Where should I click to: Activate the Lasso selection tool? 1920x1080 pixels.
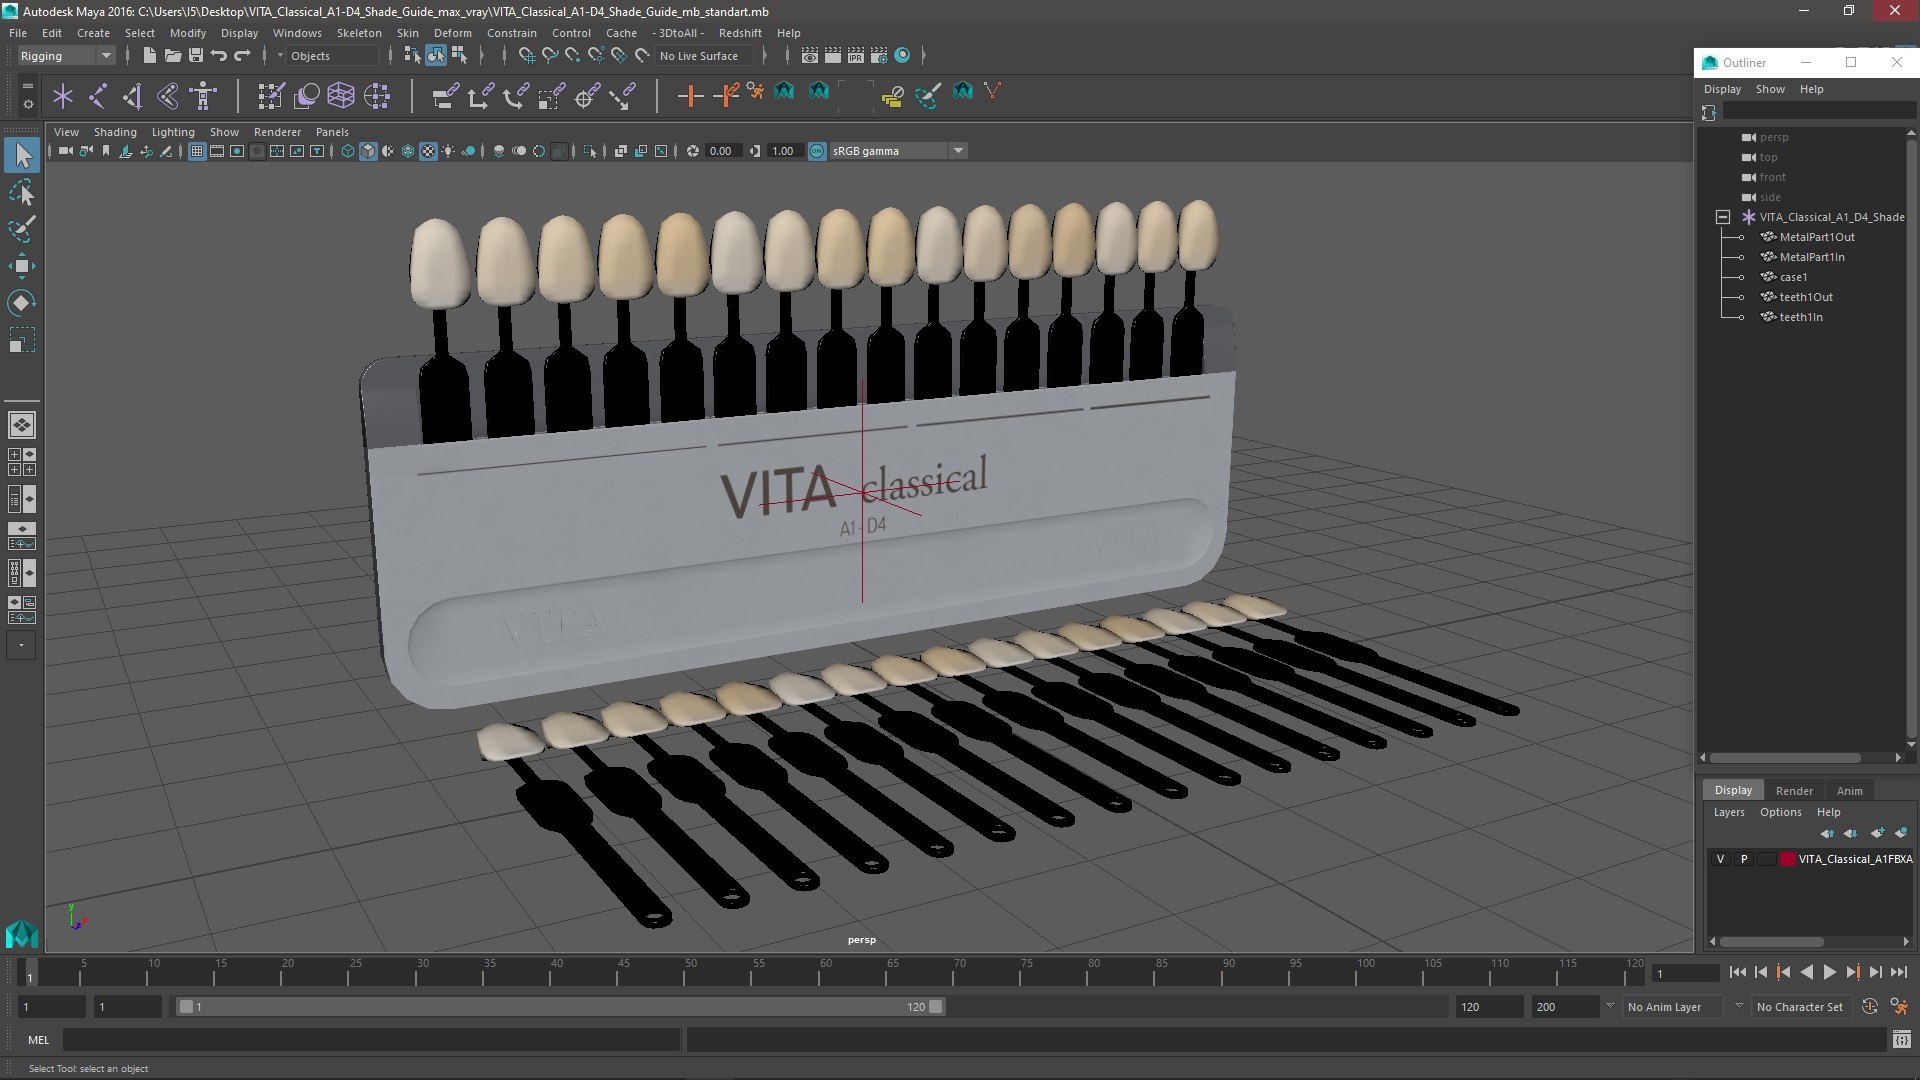click(22, 192)
